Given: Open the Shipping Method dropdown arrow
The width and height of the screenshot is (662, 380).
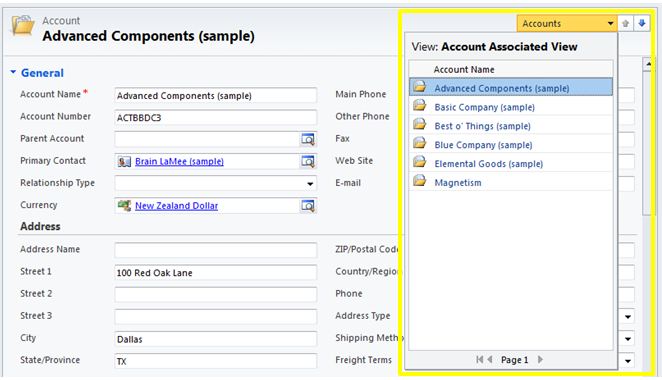Looking at the screenshot, I should [628, 339].
